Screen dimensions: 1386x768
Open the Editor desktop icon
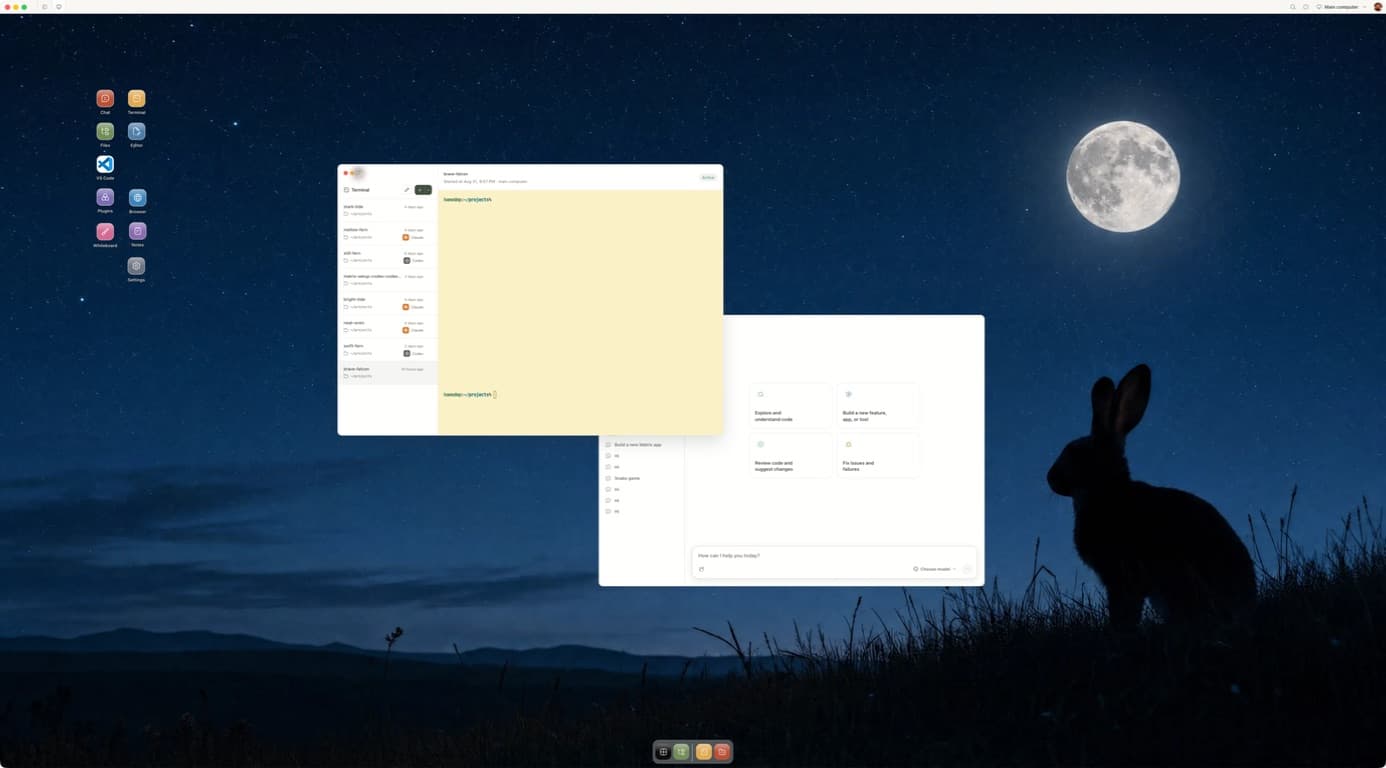[x=137, y=132]
